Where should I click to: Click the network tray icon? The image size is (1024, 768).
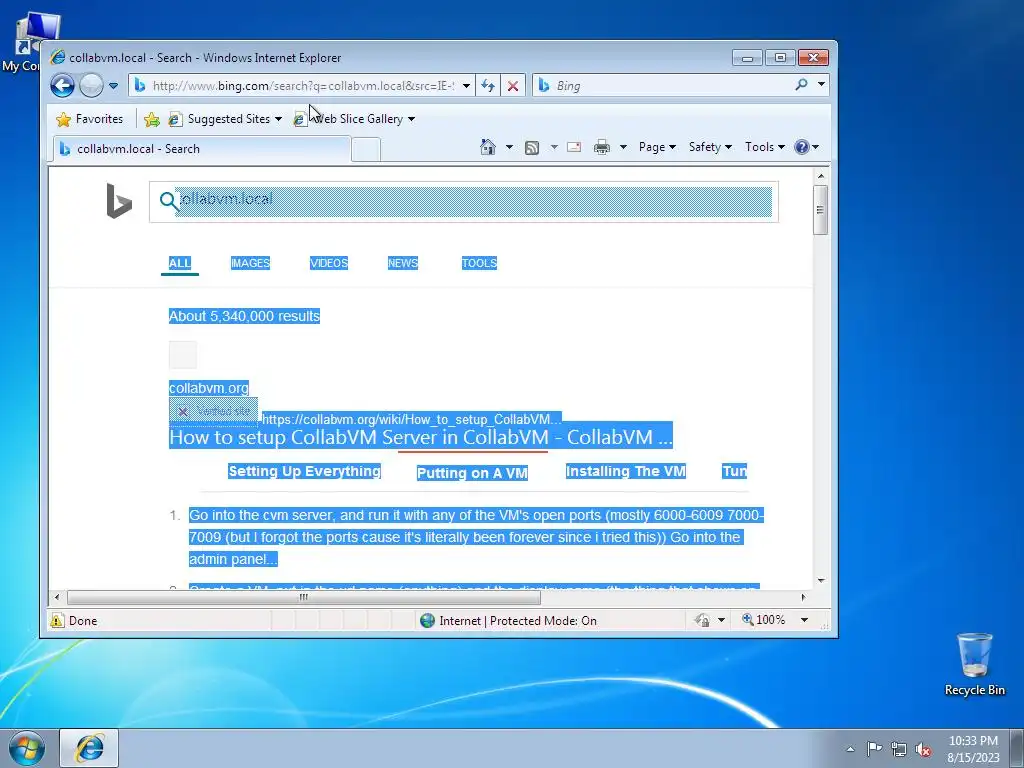(899, 749)
